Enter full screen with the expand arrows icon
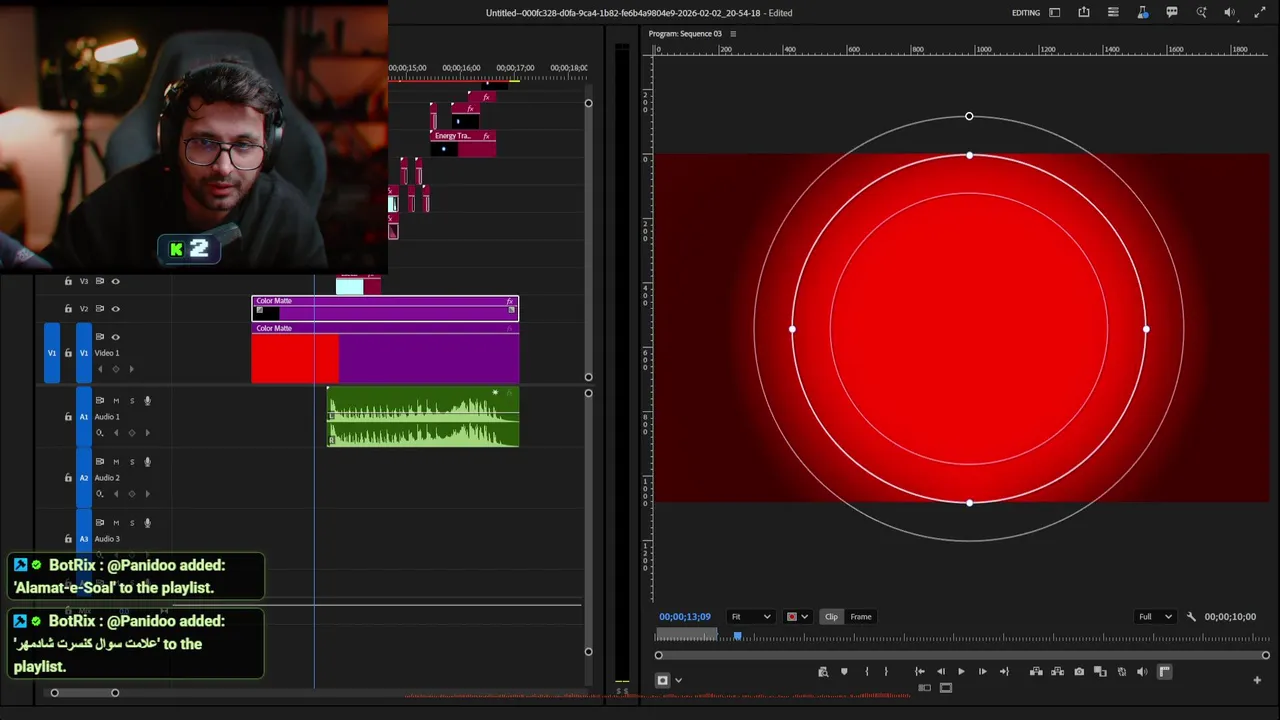Image resolution: width=1280 pixels, height=720 pixels. [x=1260, y=13]
